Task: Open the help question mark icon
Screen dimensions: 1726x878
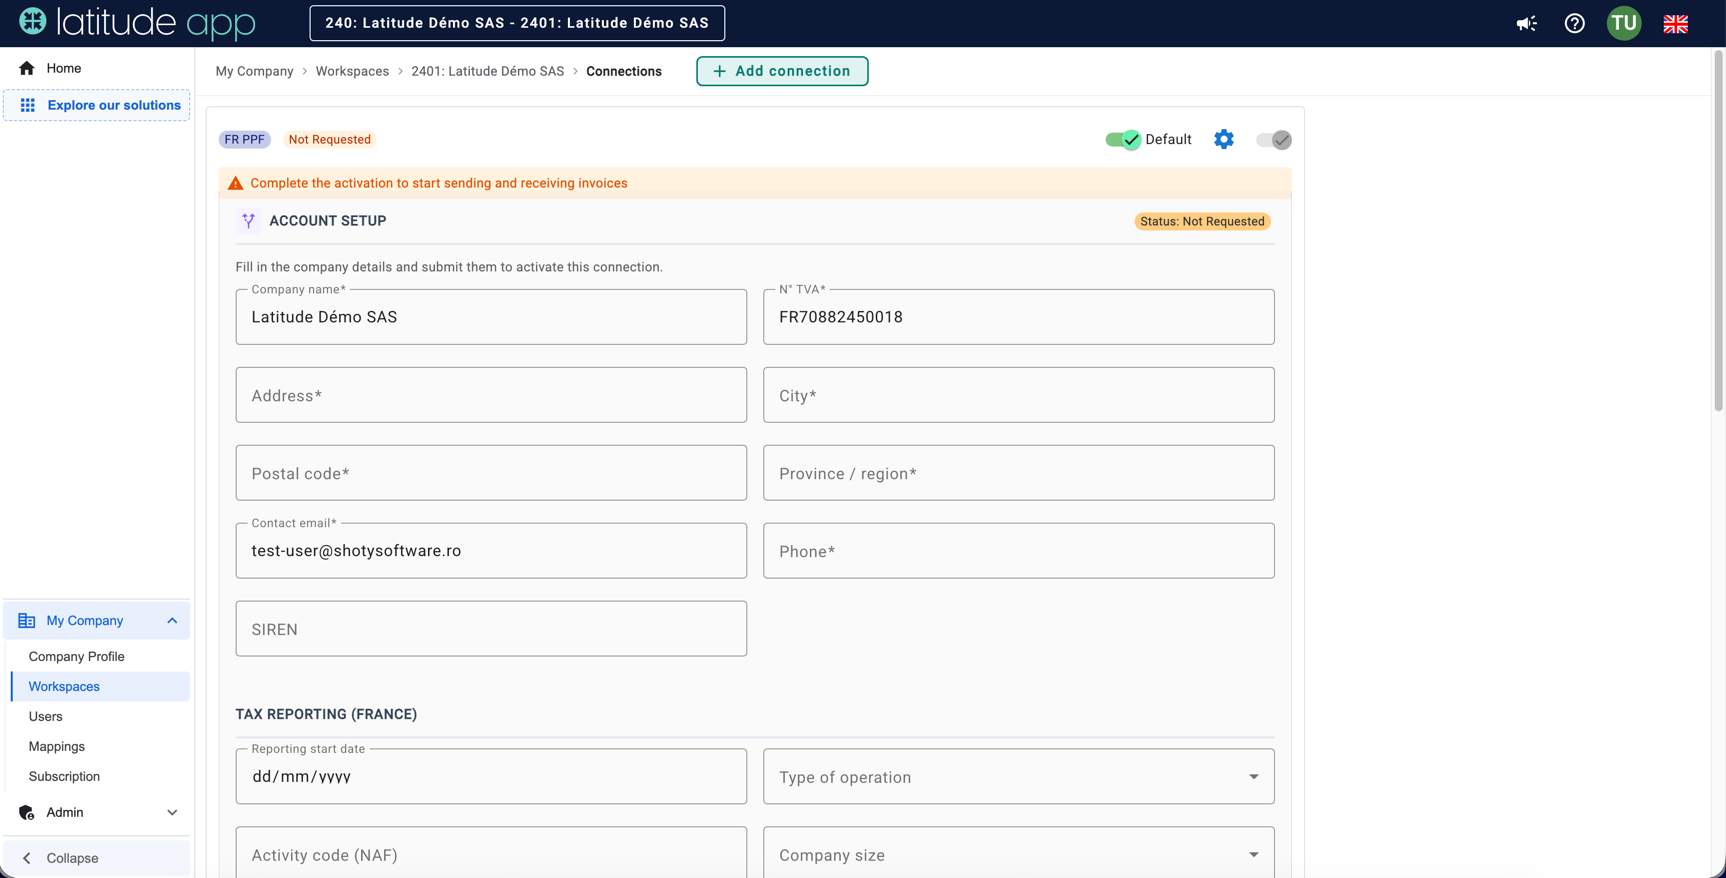Action: coord(1575,23)
